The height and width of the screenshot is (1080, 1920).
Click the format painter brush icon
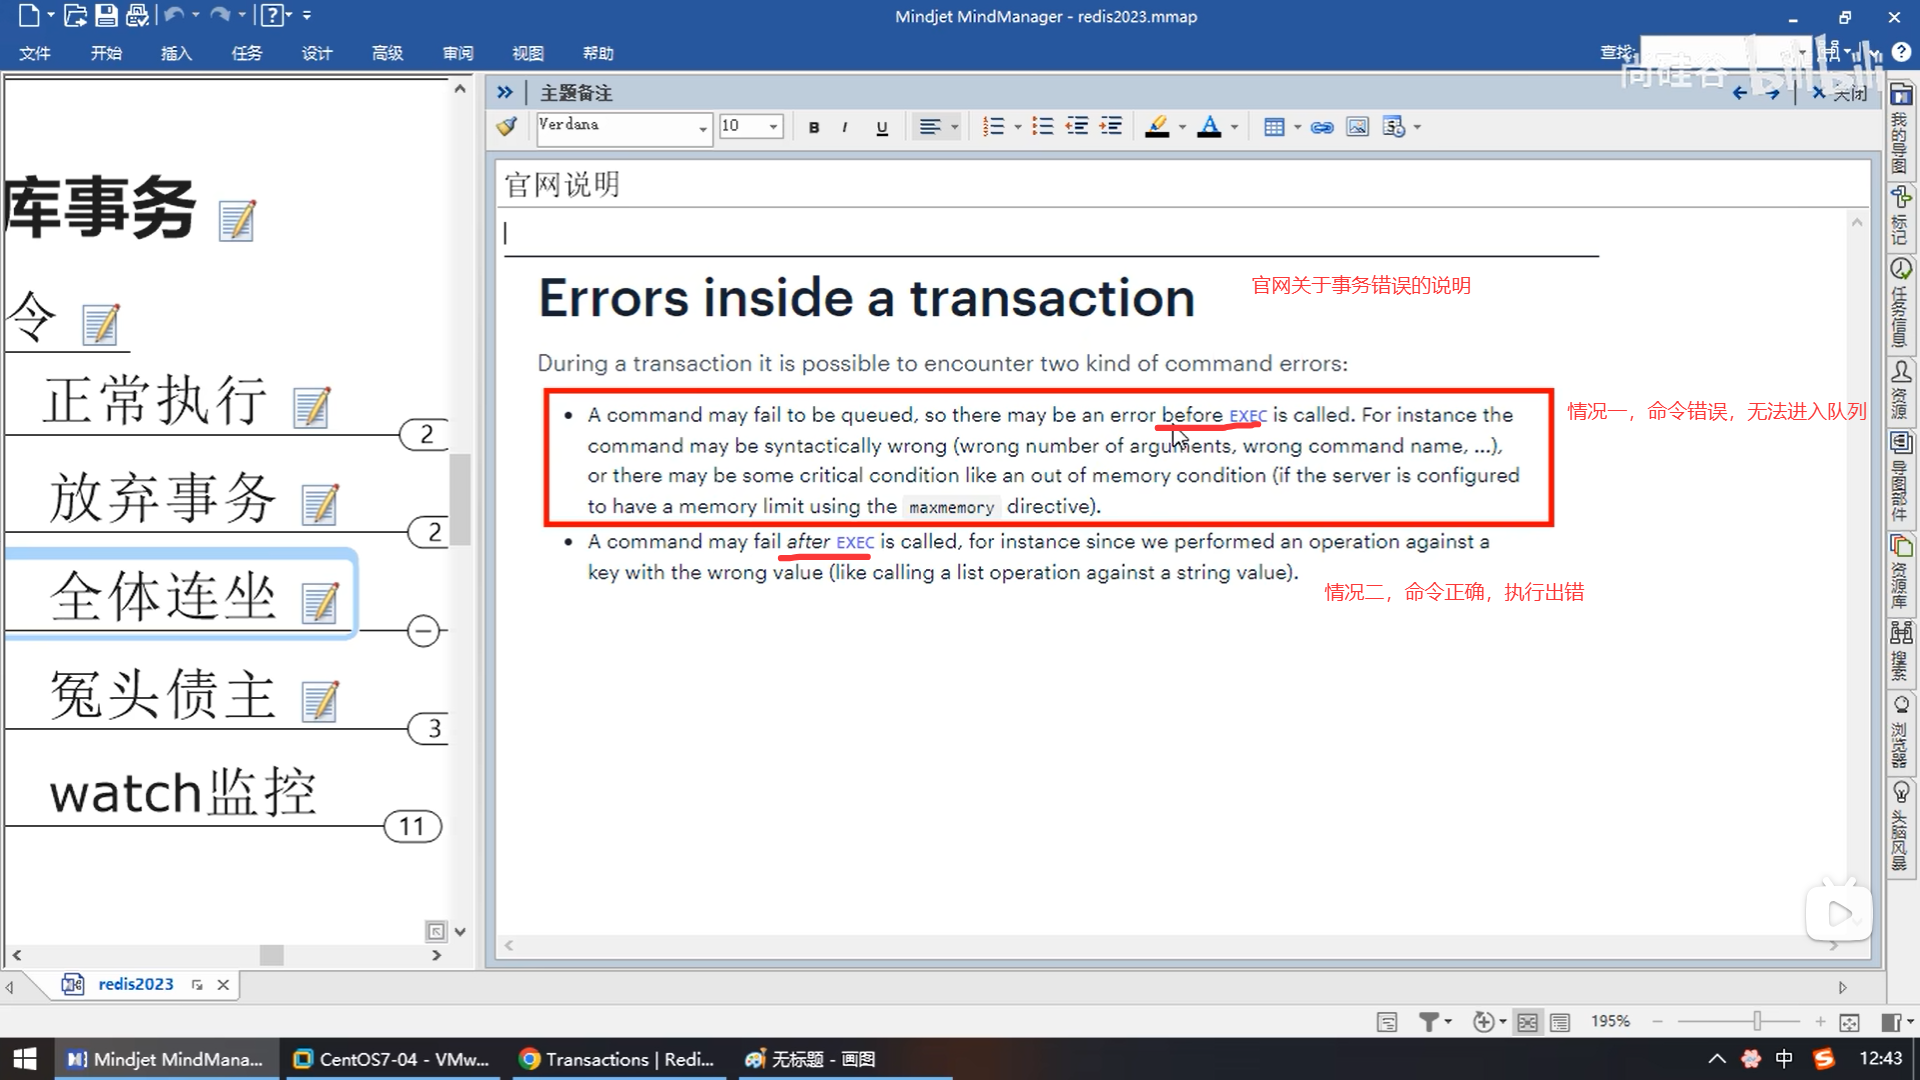click(507, 126)
